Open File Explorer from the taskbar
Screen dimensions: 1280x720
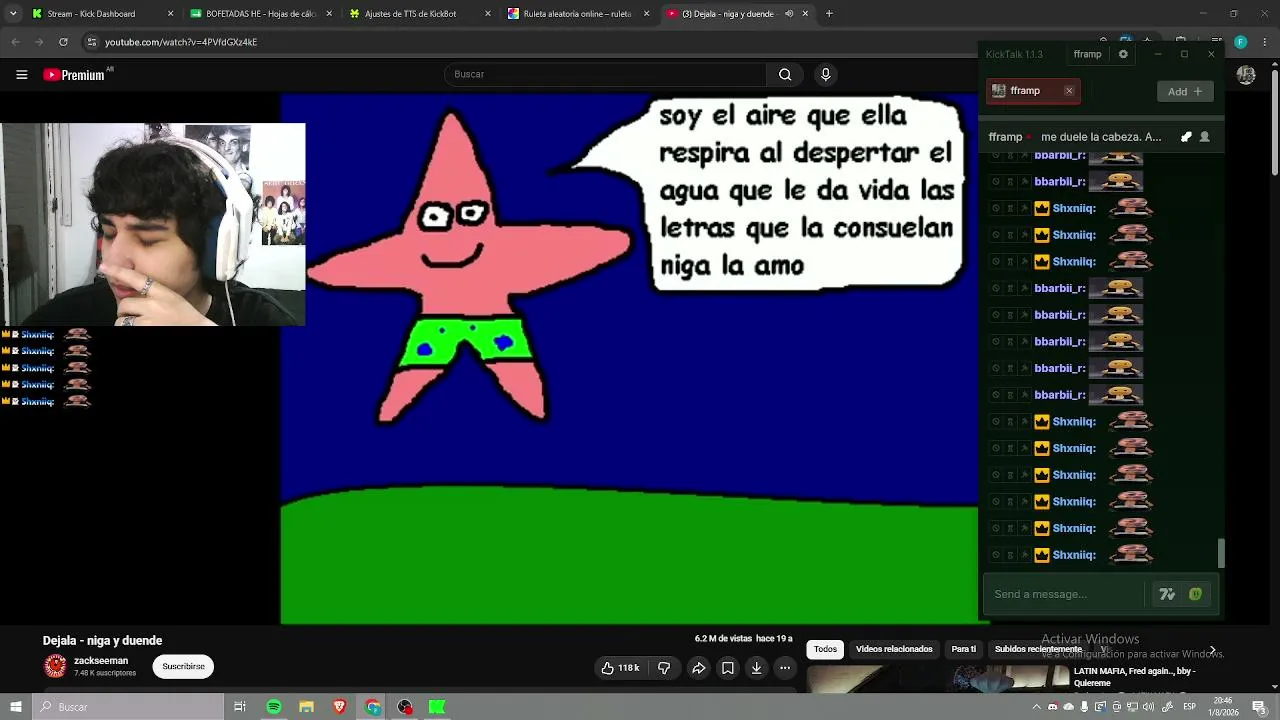pyautogui.click(x=307, y=707)
